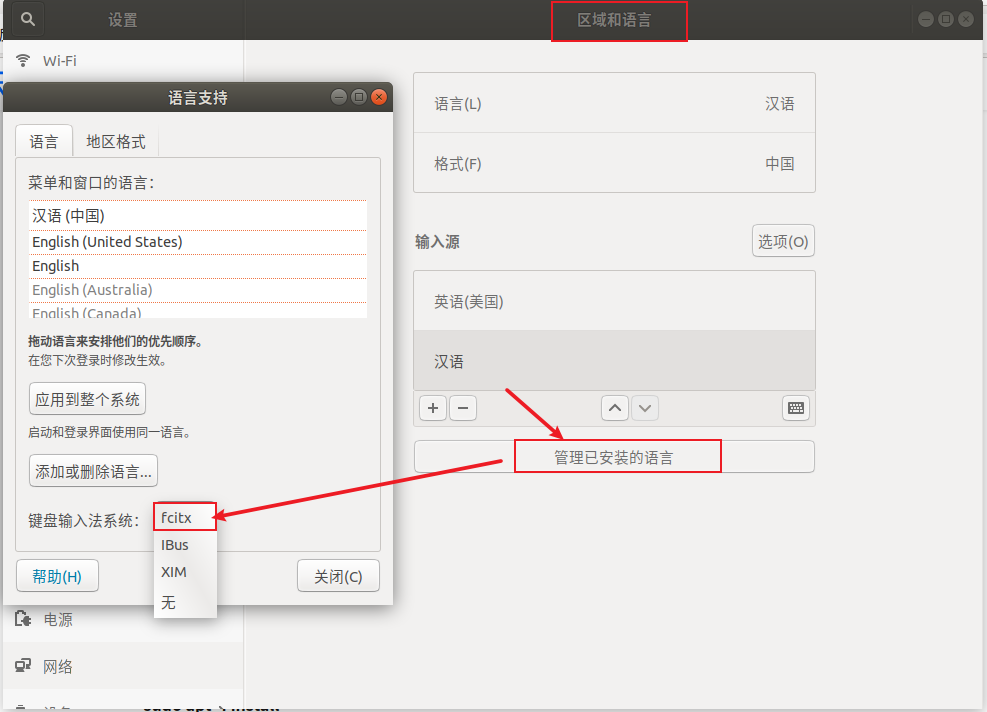
Task: Maximize the settings window
Action: [945, 20]
